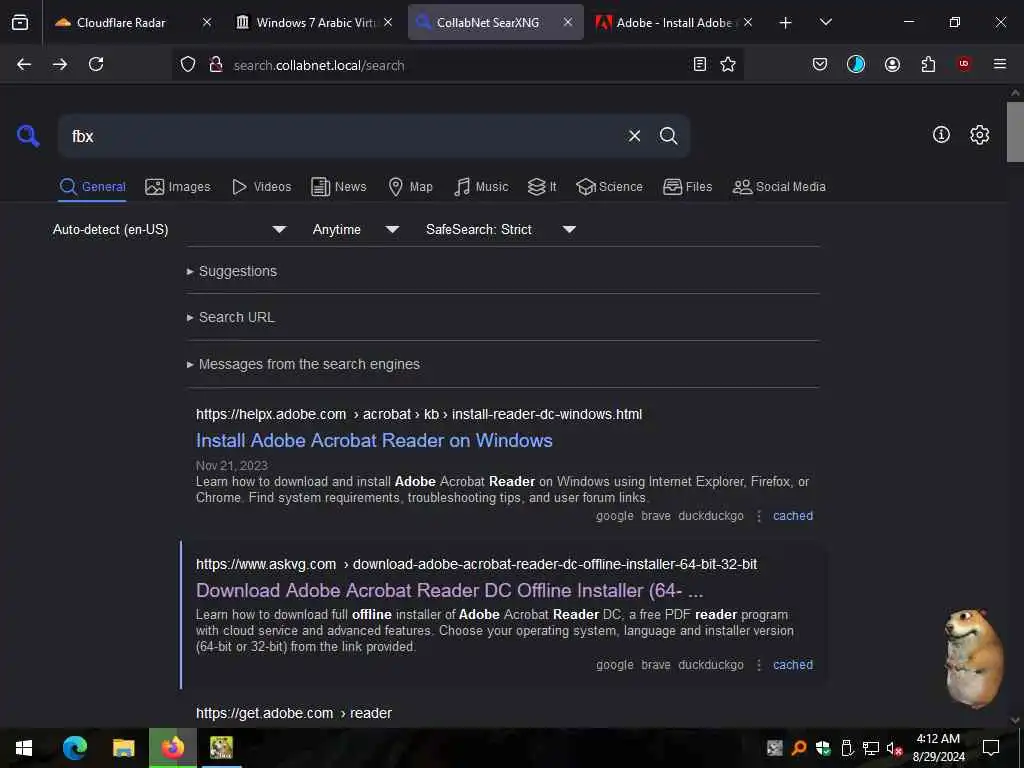Viewport: 1024px width, 768px height.
Task: Open the SafeSearch: Strict dropdown
Action: click(x=500, y=229)
